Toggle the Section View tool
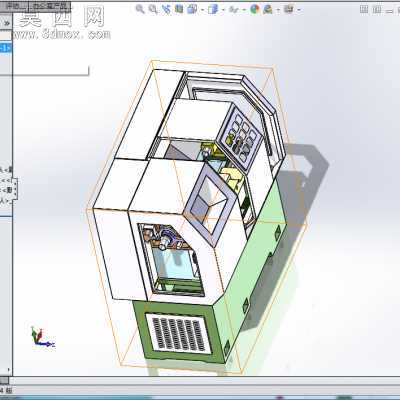 point(179,9)
